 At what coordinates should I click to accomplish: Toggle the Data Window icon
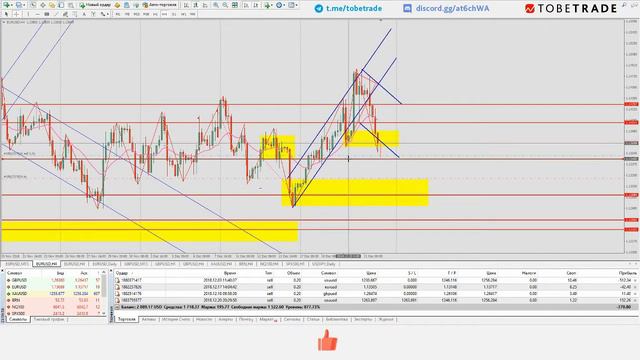pyautogui.click(x=43, y=5)
